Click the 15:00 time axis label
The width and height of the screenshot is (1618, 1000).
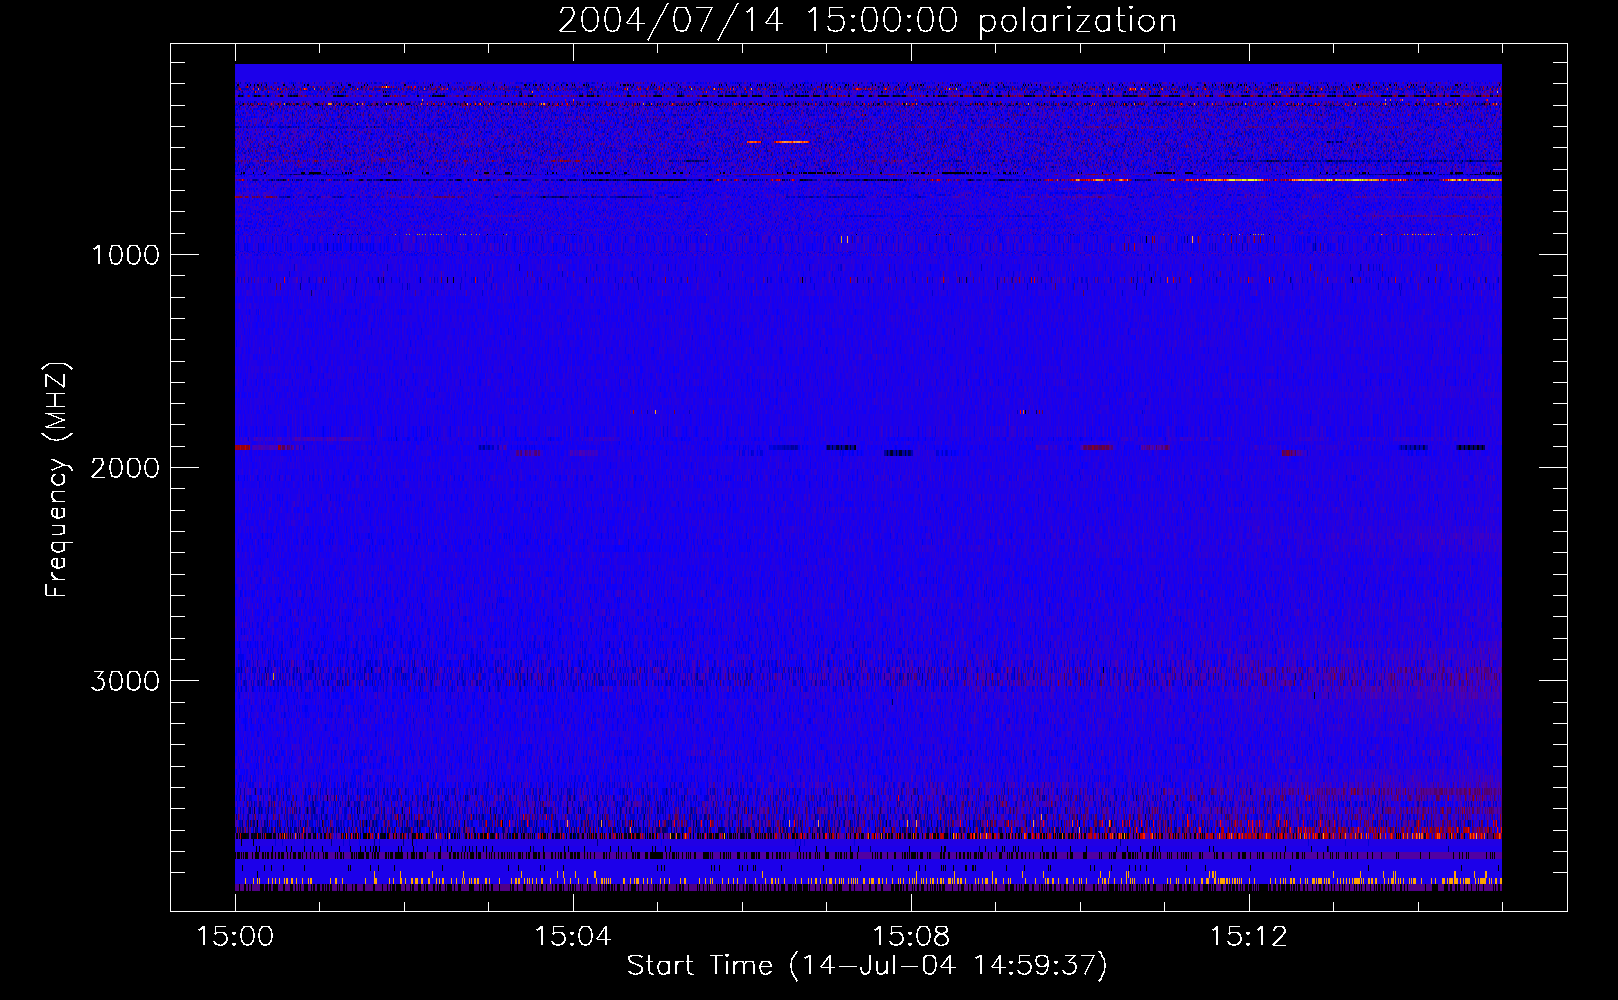pyautogui.click(x=235, y=937)
